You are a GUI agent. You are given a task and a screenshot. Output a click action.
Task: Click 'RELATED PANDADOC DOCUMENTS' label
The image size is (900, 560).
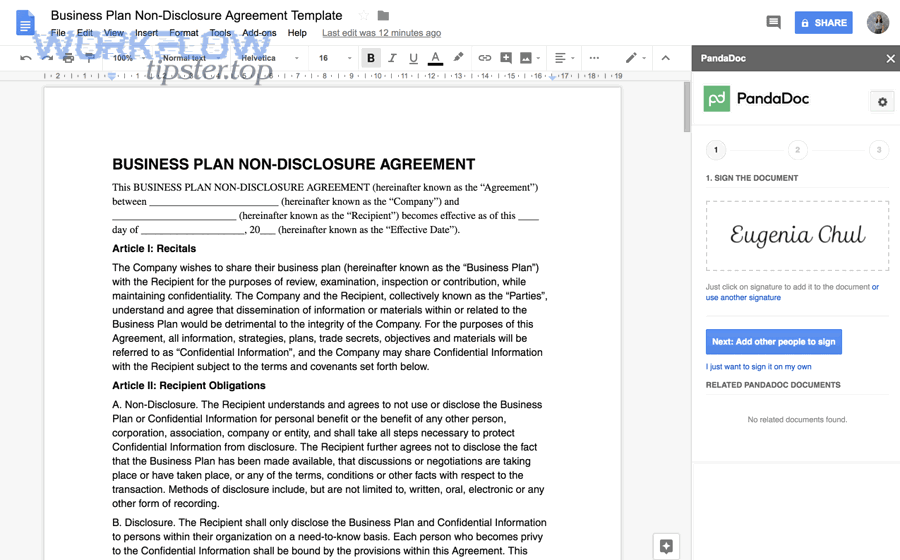[x=773, y=385]
